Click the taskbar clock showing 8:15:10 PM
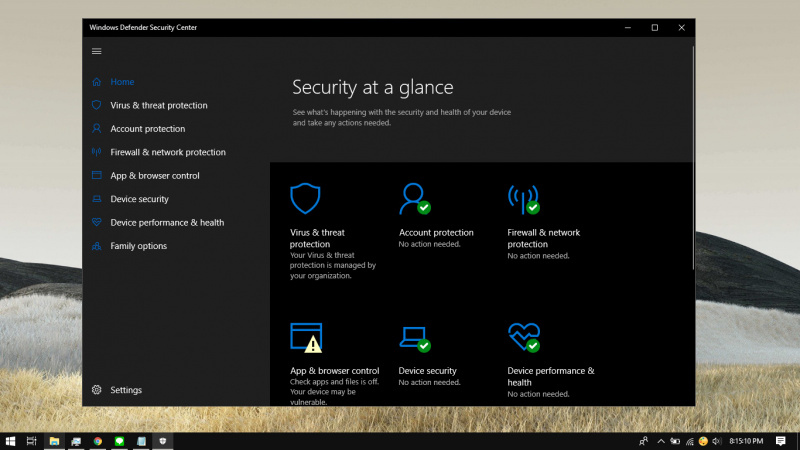The height and width of the screenshot is (450, 800). (x=746, y=441)
